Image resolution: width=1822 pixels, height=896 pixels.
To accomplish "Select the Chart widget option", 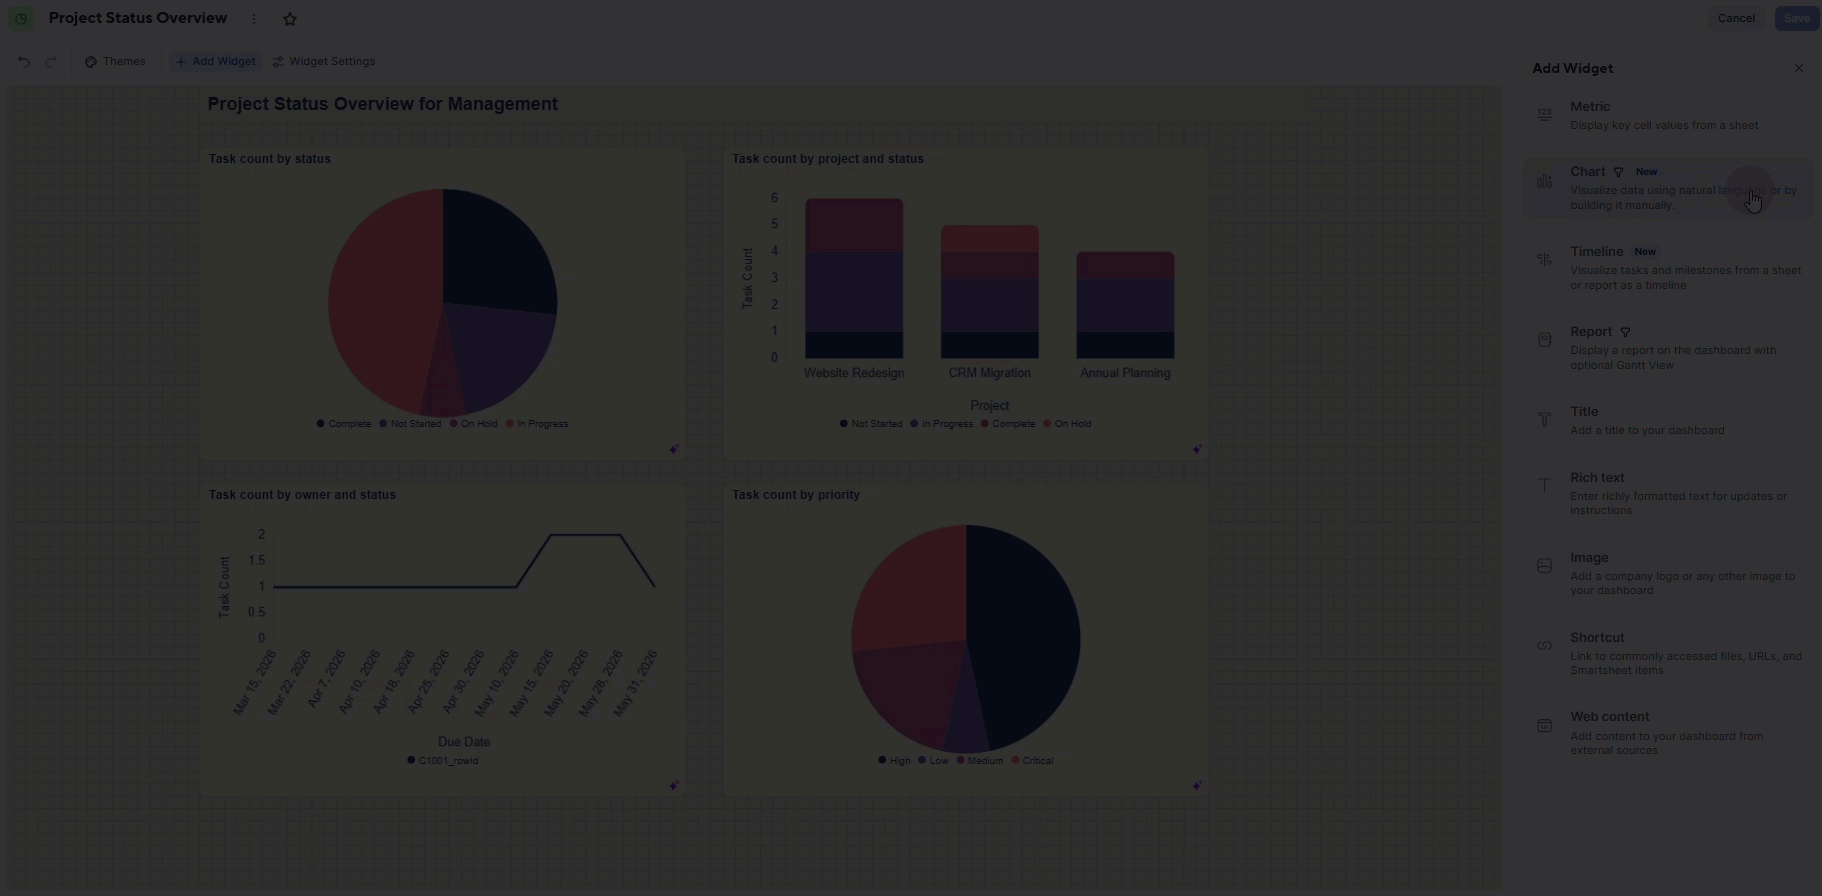I will (1668, 188).
